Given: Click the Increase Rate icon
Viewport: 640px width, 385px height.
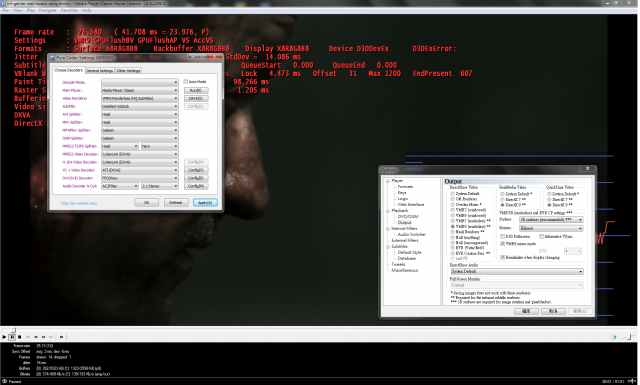Looking at the screenshot, I should (x=43, y=337).
